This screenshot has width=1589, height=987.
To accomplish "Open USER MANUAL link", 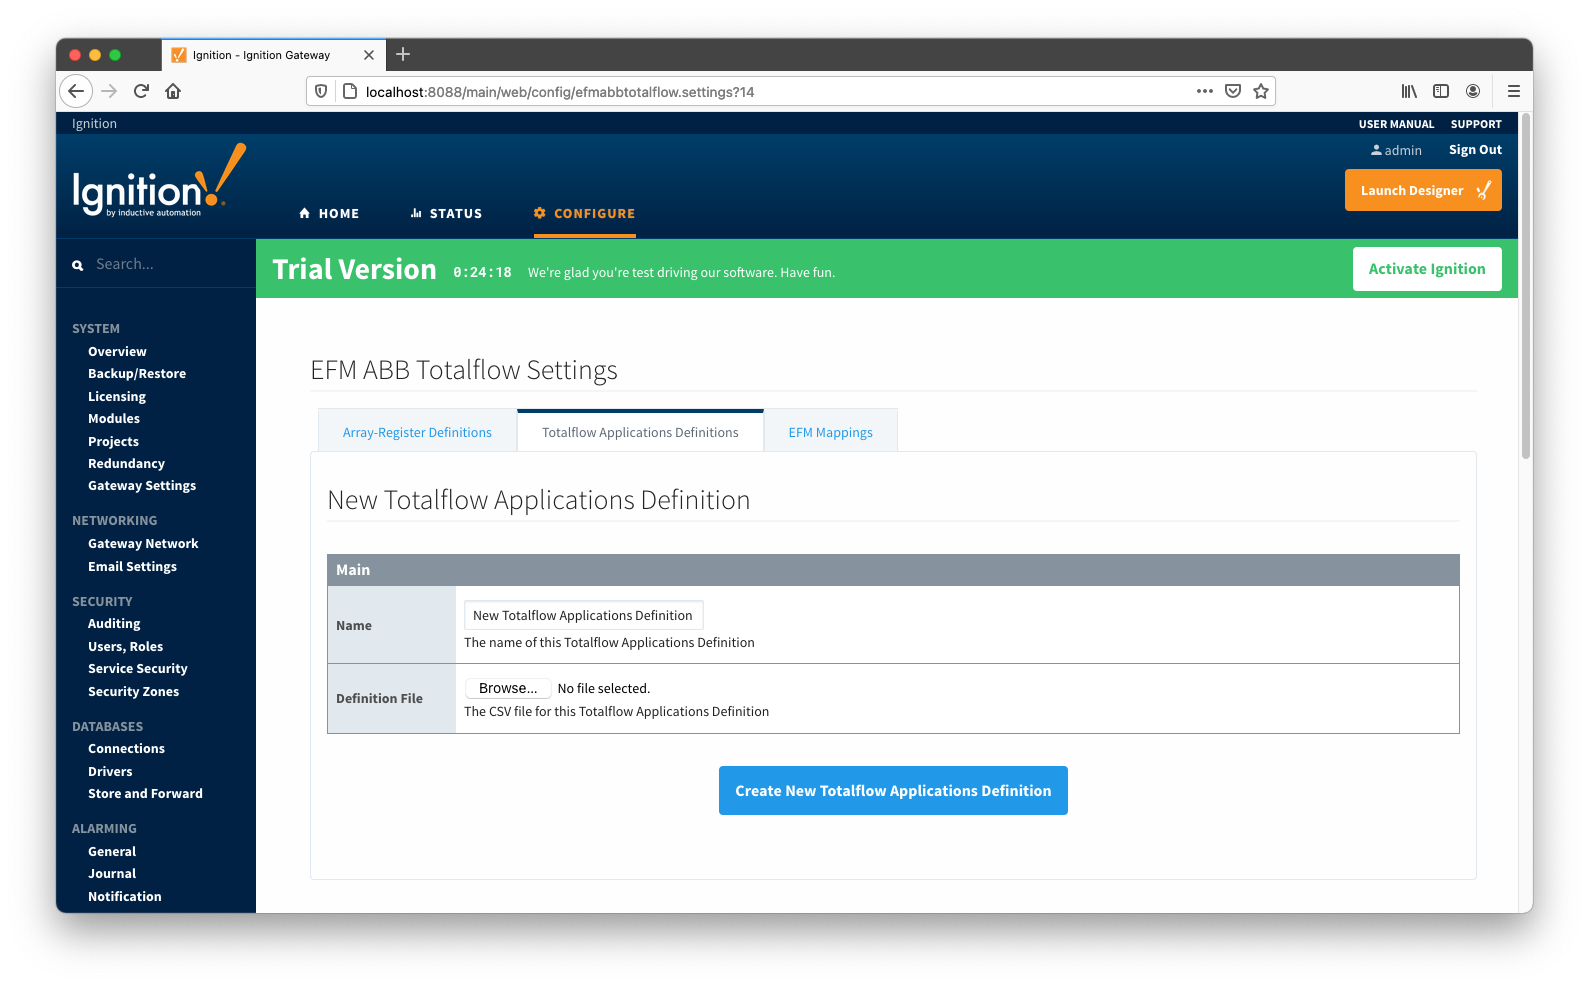I will (x=1396, y=124).
